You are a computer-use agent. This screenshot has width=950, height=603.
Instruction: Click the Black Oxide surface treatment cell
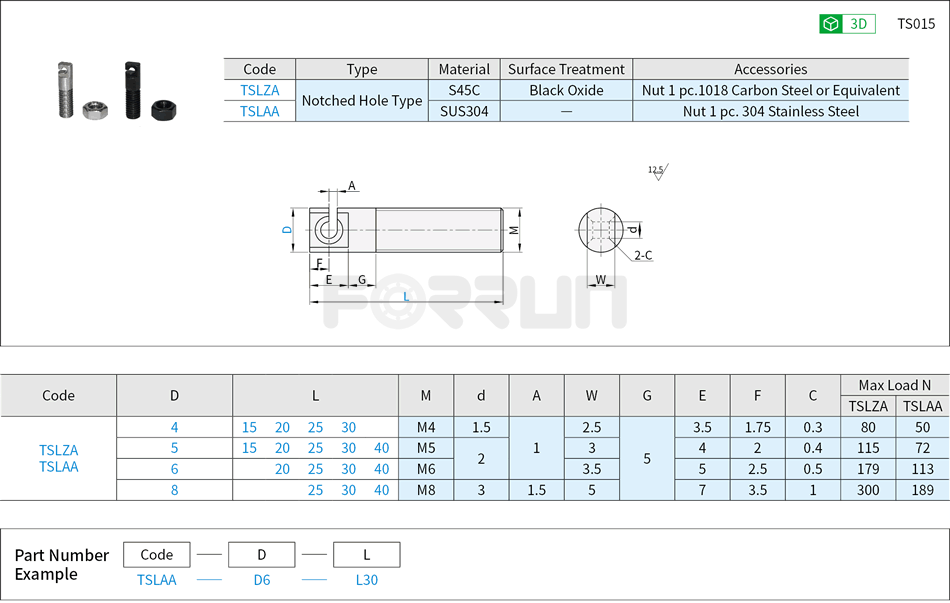point(565,90)
